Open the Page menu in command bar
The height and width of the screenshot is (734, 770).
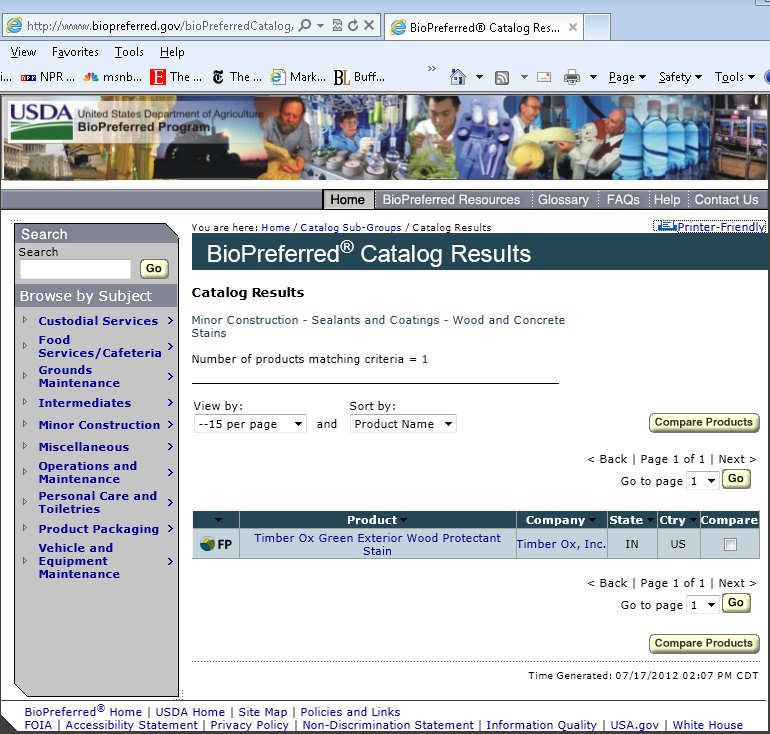click(627, 77)
